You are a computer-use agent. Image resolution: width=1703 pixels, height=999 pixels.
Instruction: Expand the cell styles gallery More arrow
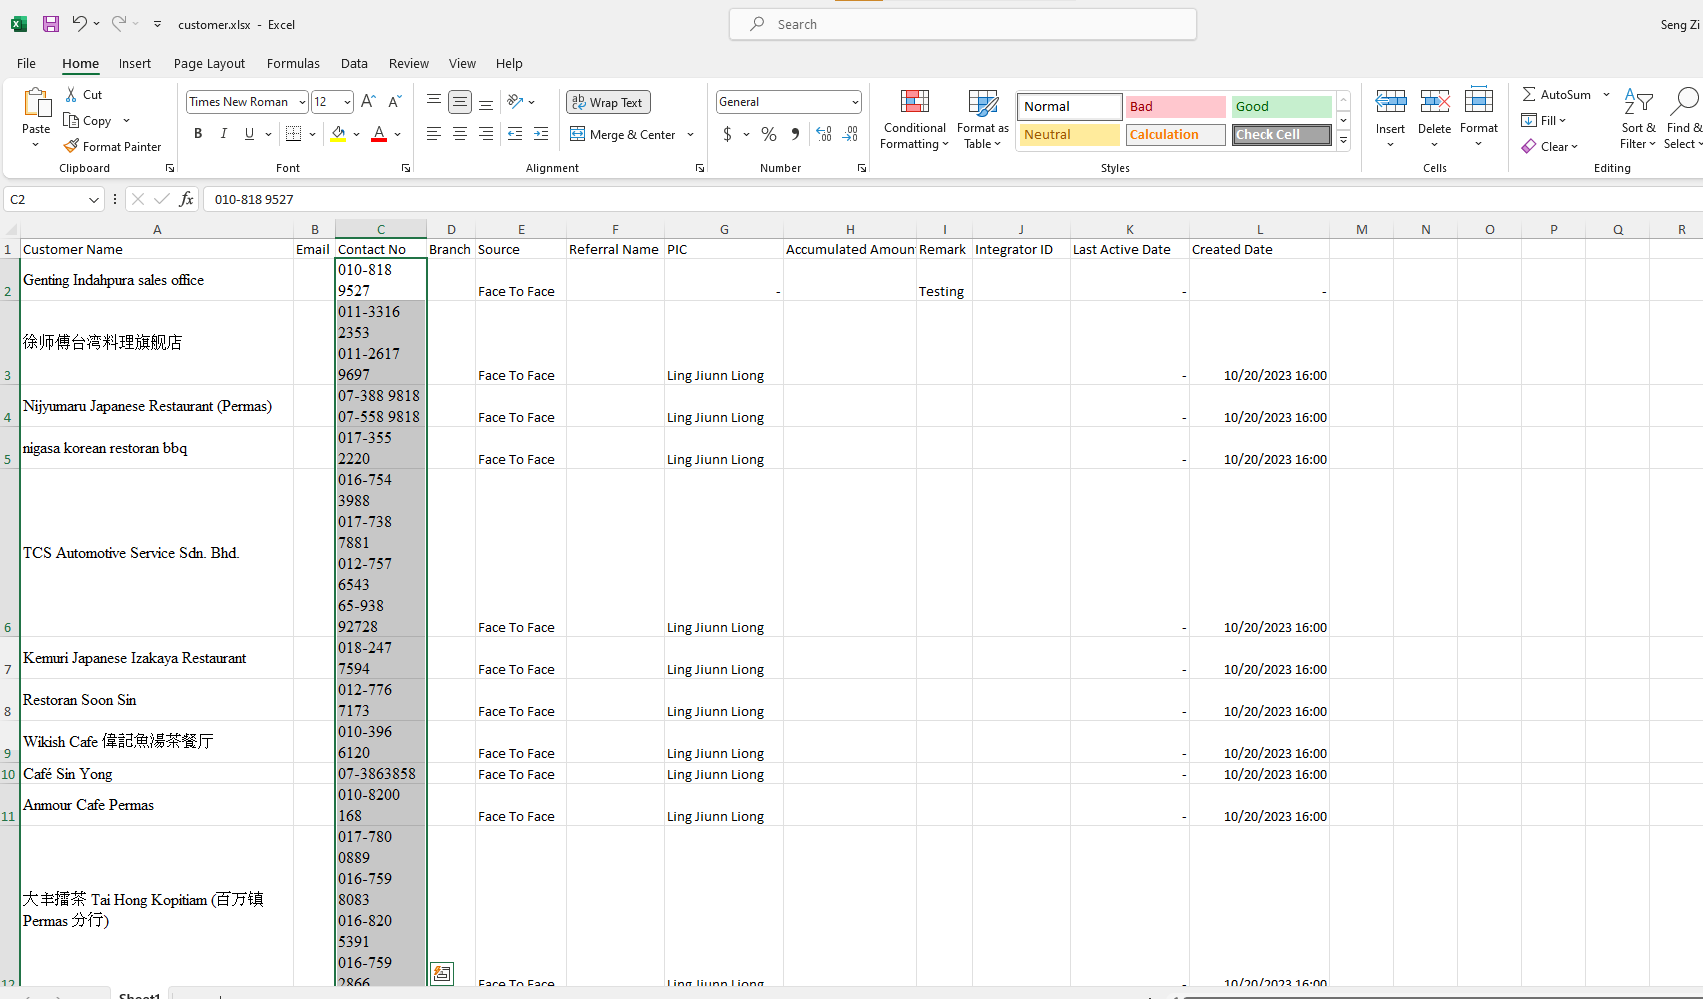pos(1343,141)
